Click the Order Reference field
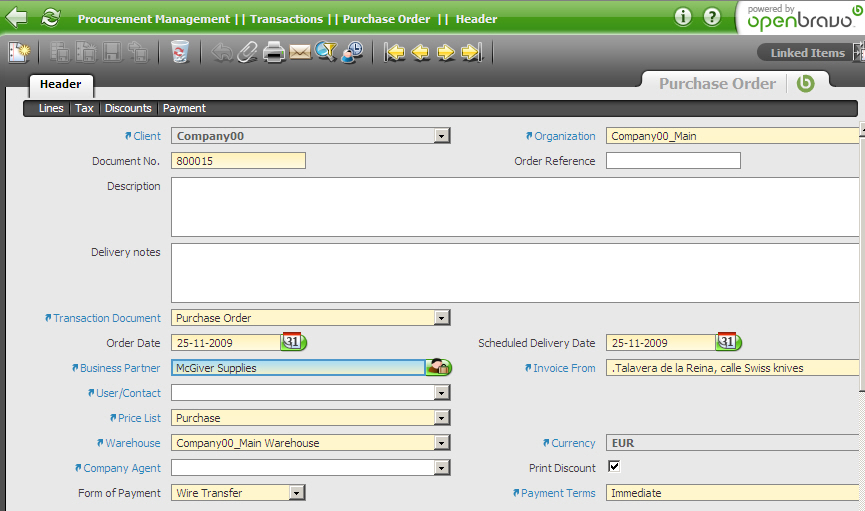 point(673,161)
